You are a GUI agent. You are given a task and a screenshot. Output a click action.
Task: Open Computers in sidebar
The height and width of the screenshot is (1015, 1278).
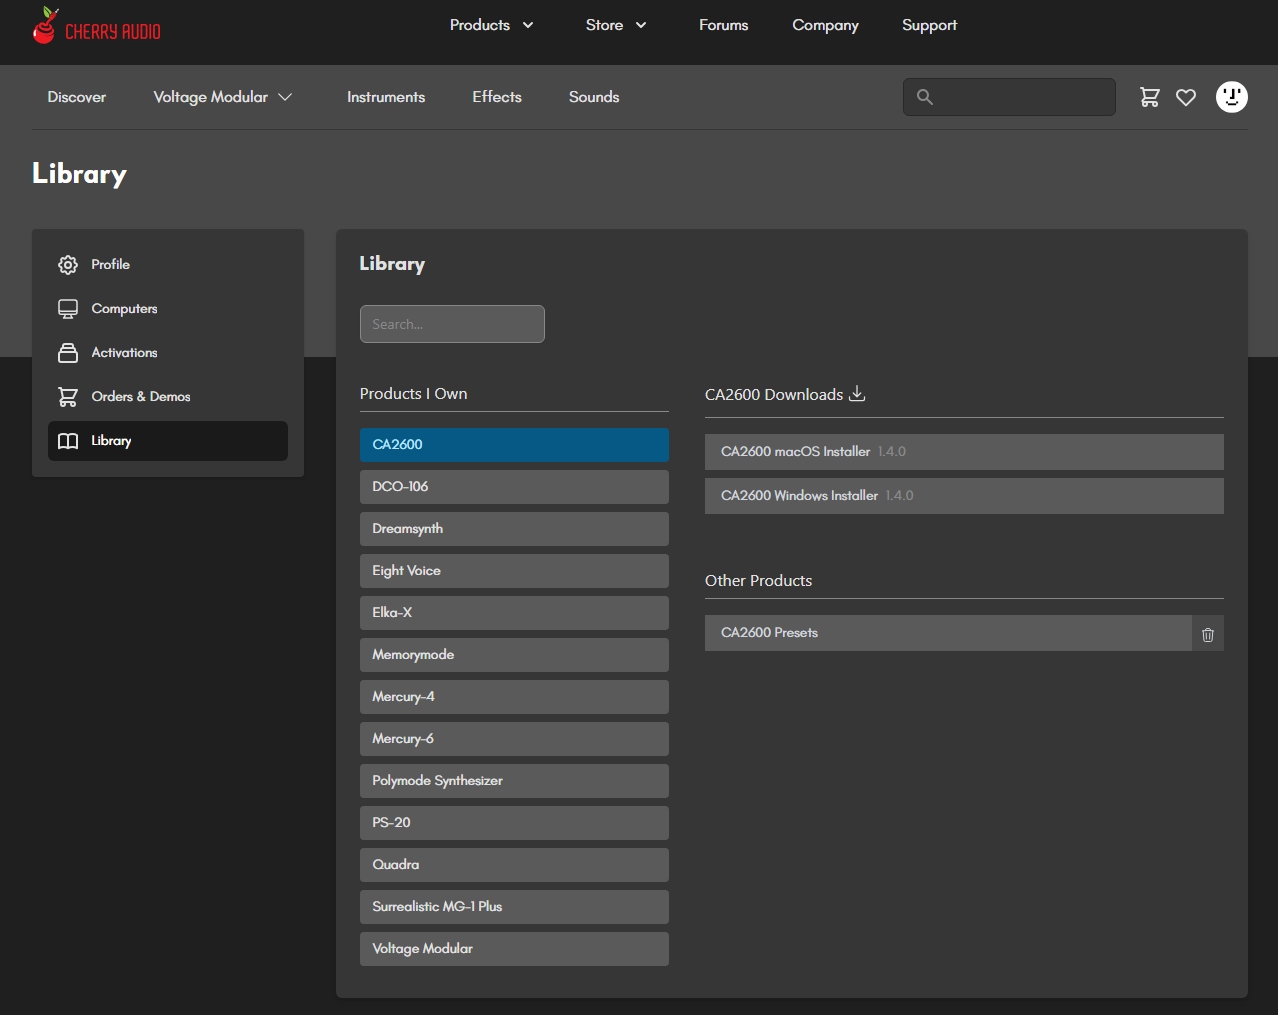tap(124, 309)
